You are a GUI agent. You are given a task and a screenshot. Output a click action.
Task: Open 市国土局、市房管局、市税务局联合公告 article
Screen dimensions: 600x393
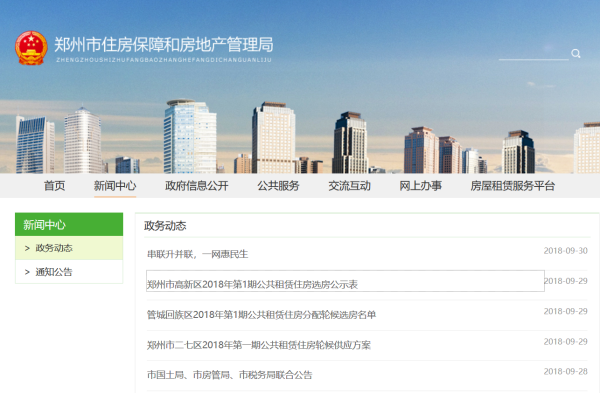230,375
